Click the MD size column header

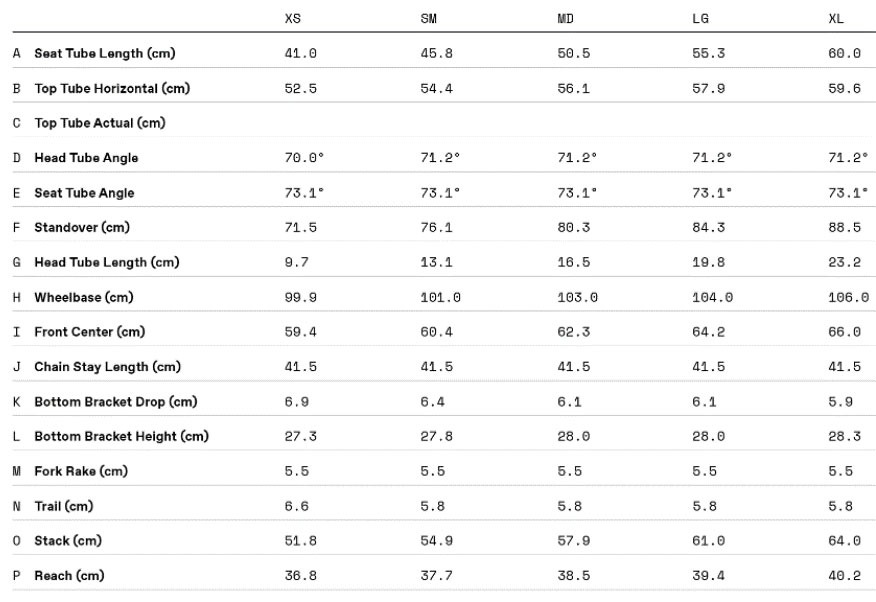(565, 19)
